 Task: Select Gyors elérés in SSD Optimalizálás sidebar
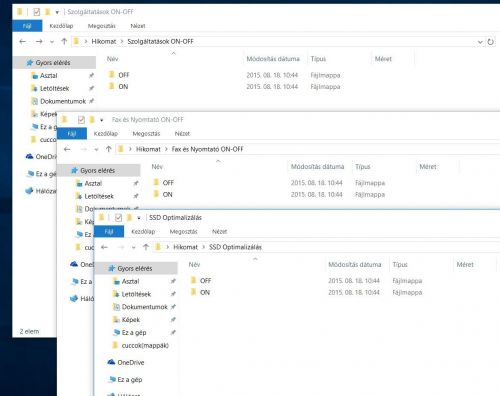136,268
